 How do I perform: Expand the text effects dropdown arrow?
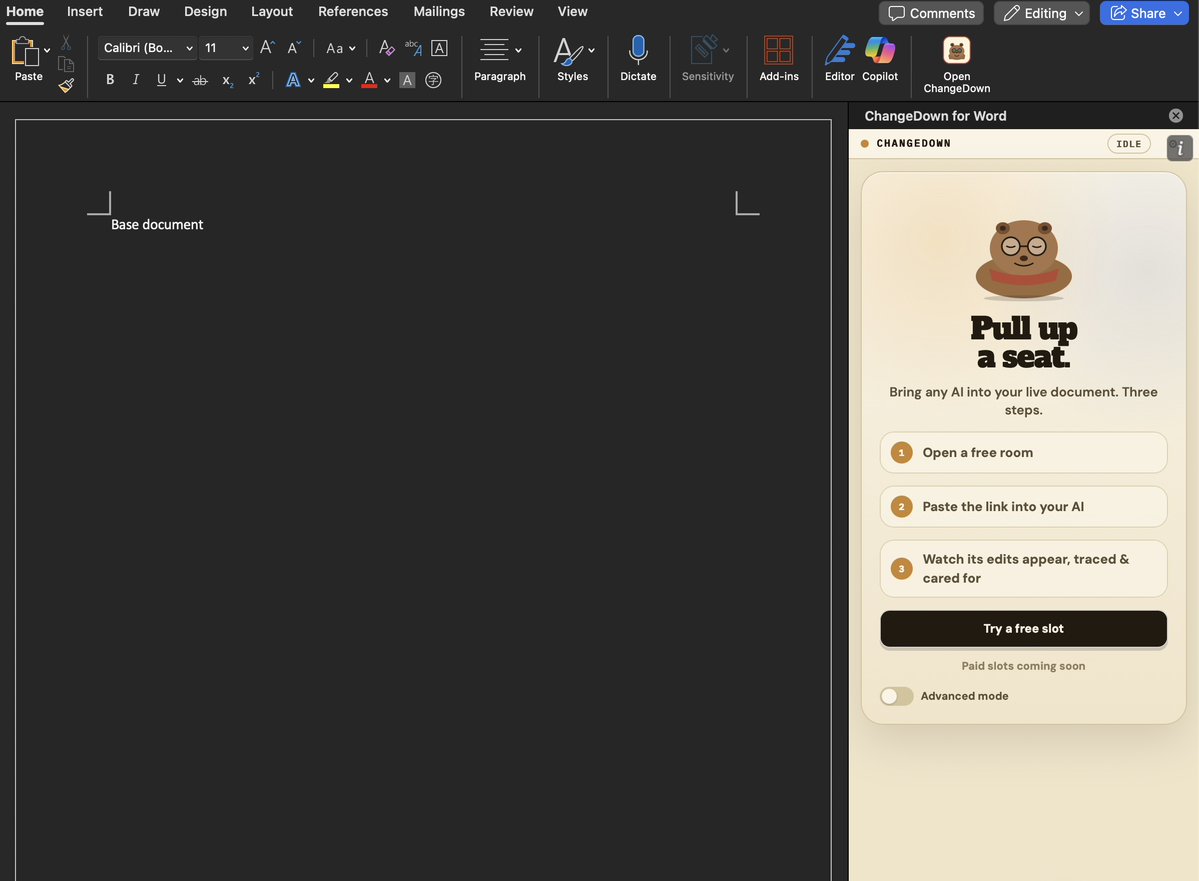point(310,80)
